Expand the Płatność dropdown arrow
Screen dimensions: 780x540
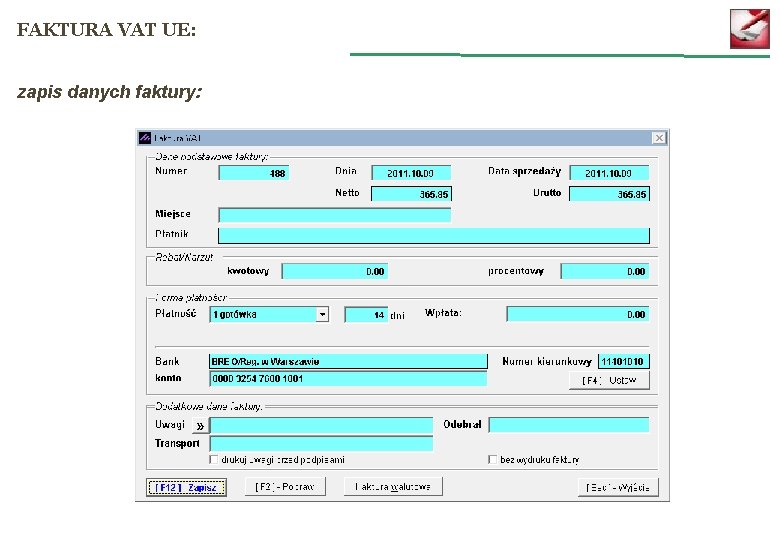tap(323, 314)
